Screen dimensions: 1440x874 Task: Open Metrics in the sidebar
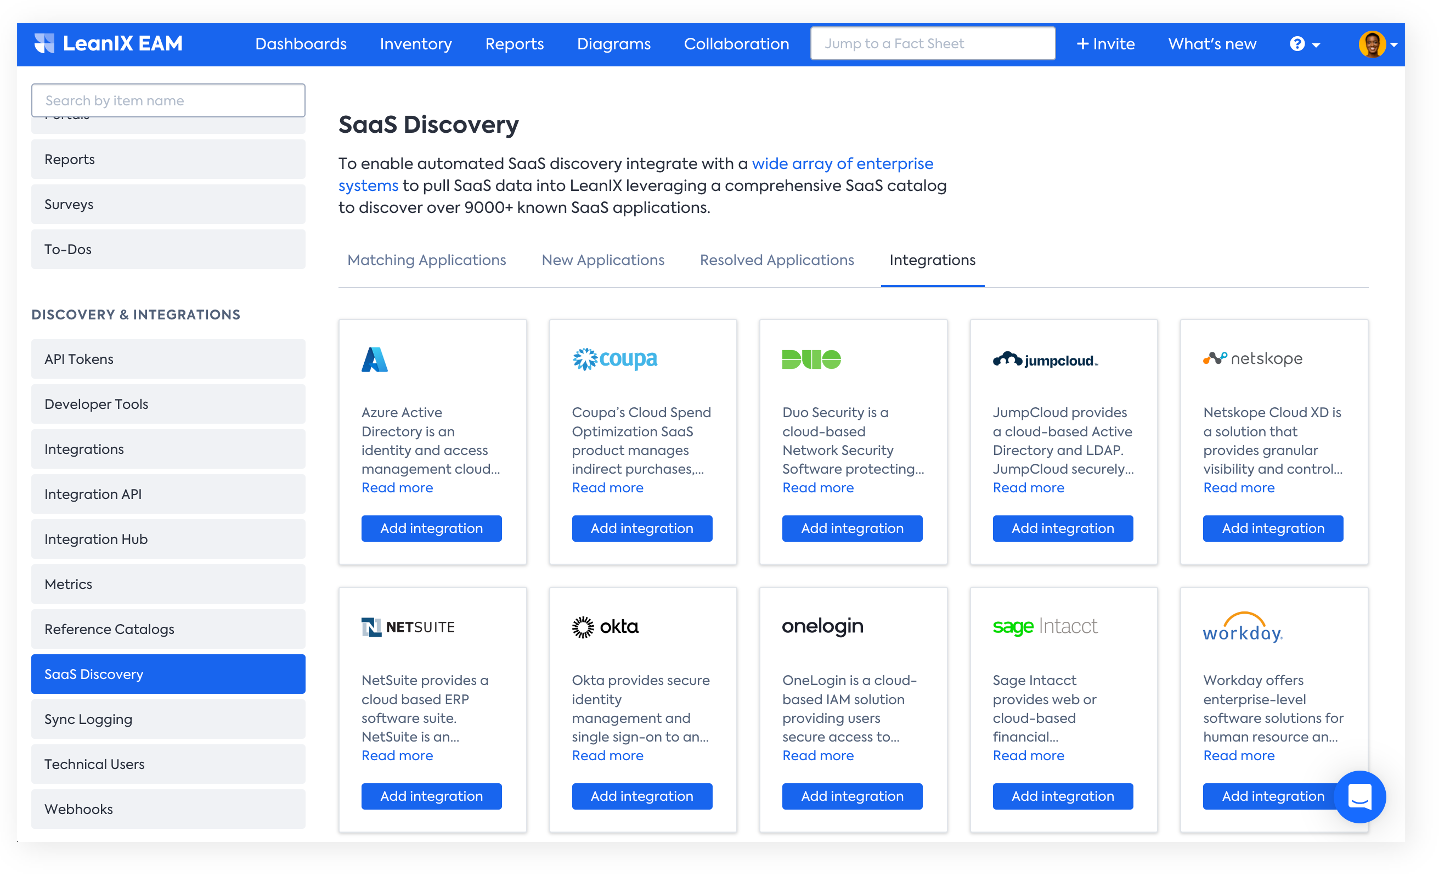coord(168,584)
